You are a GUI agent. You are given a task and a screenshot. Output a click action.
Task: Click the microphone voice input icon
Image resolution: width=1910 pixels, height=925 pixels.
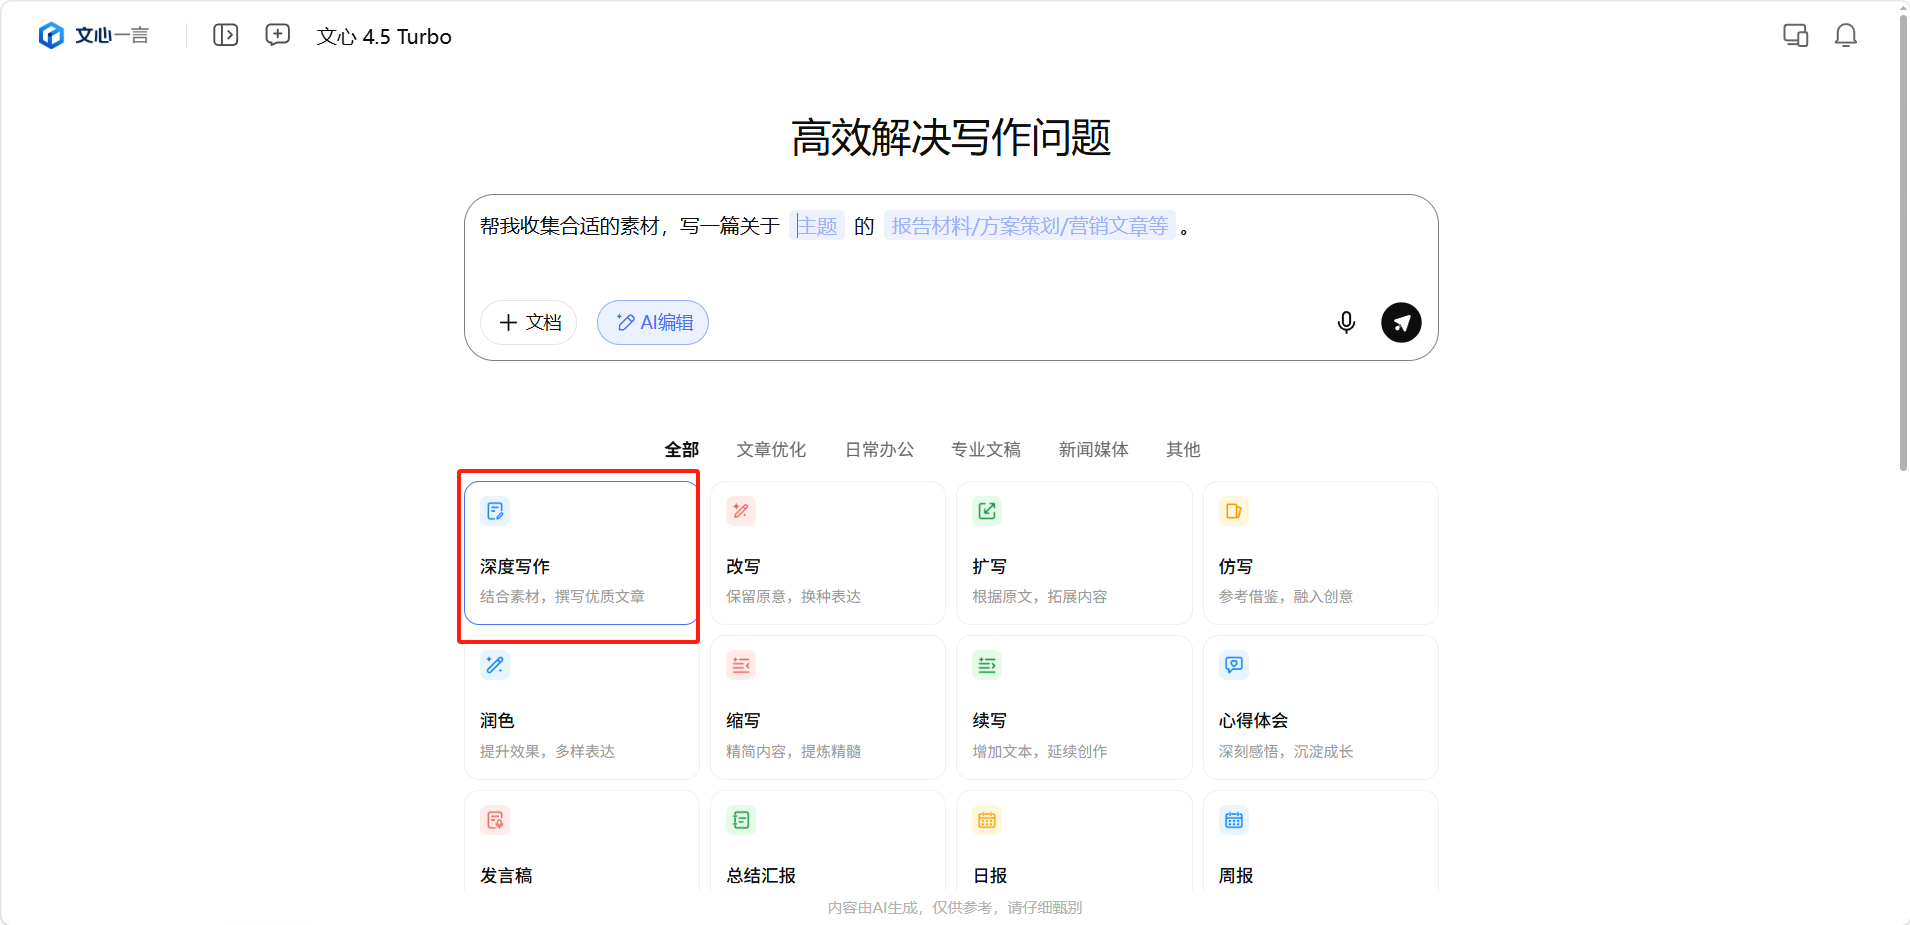coord(1346,322)
